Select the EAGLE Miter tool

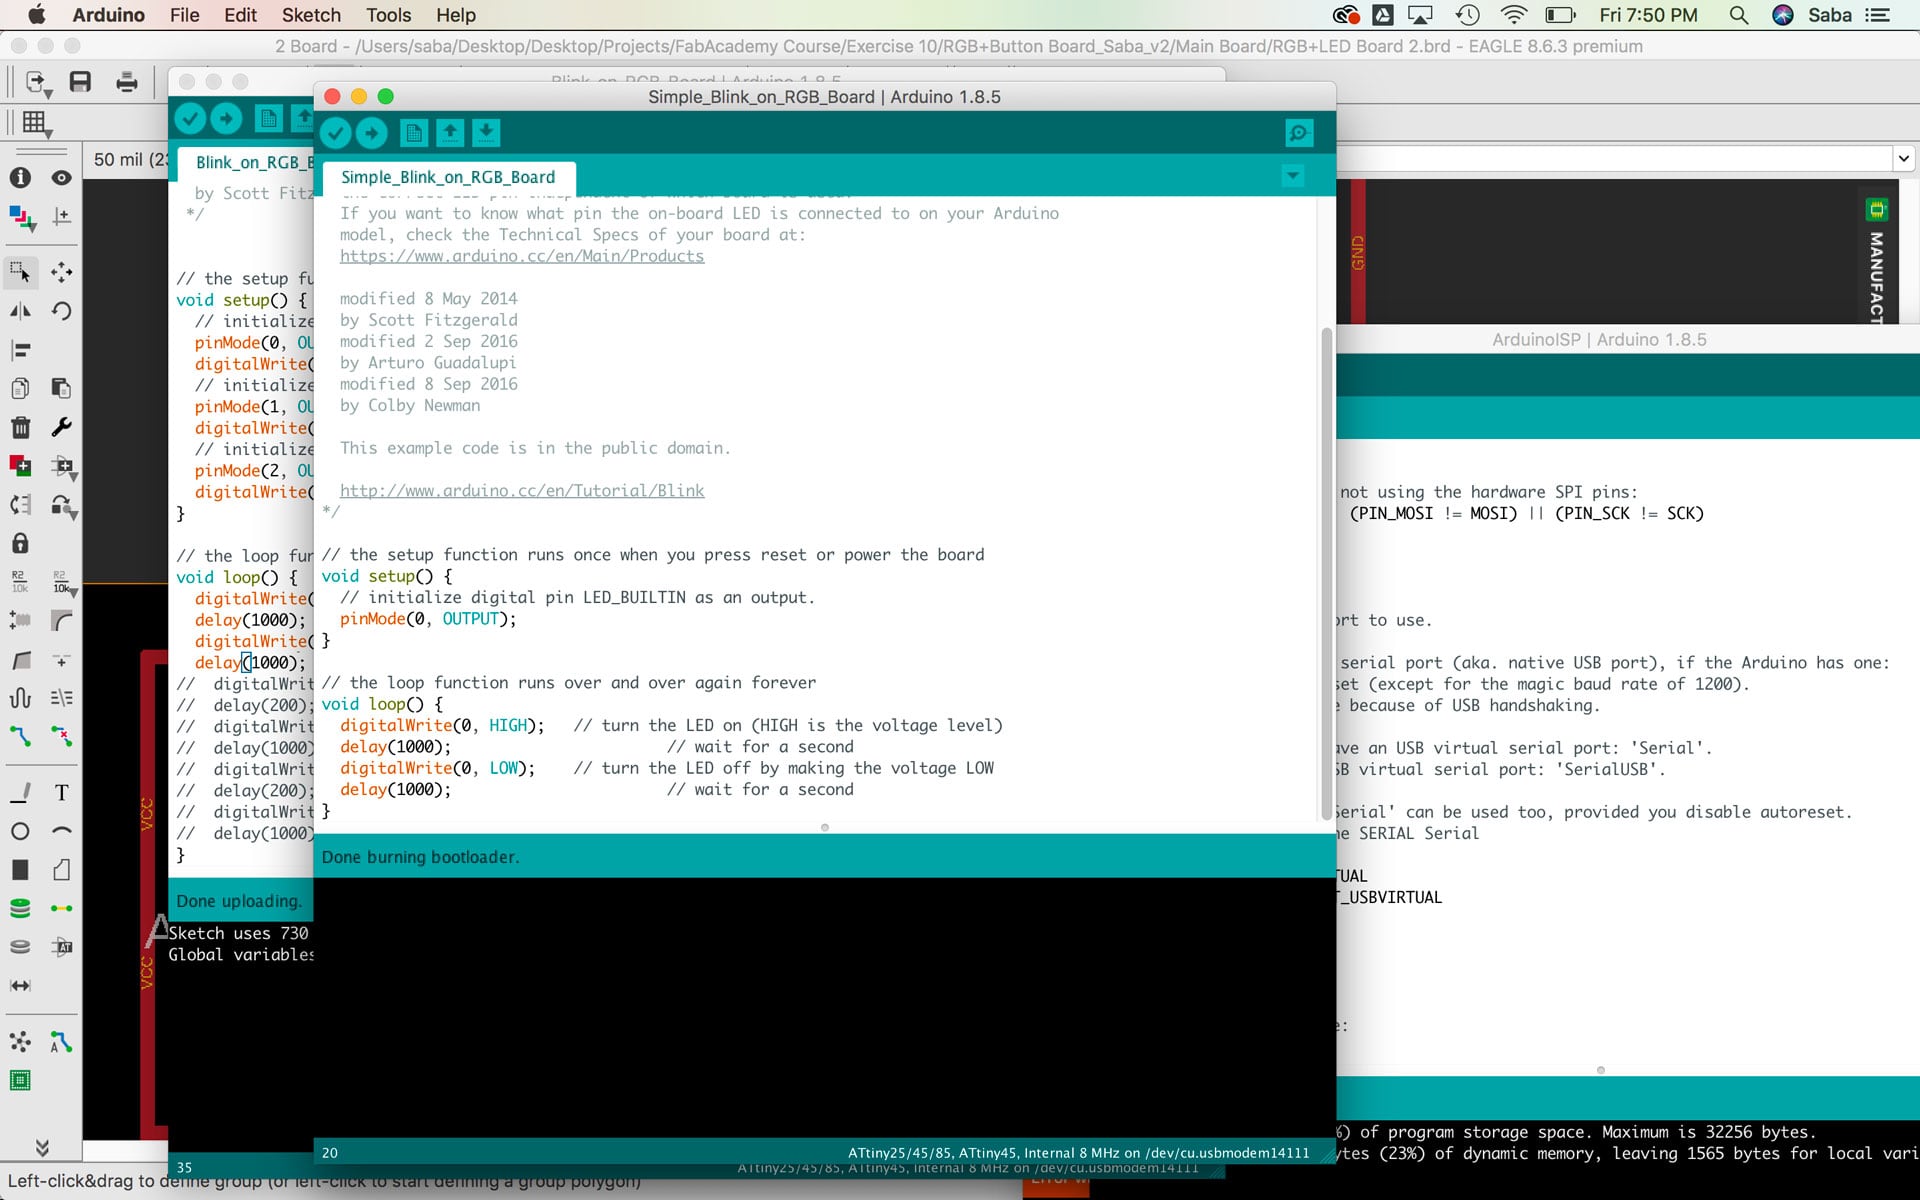pyautogui.click(x=61, y=621)
